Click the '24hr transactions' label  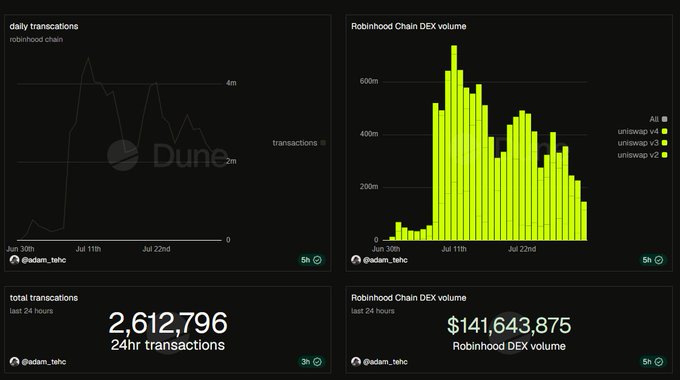[x=168, y=345]
